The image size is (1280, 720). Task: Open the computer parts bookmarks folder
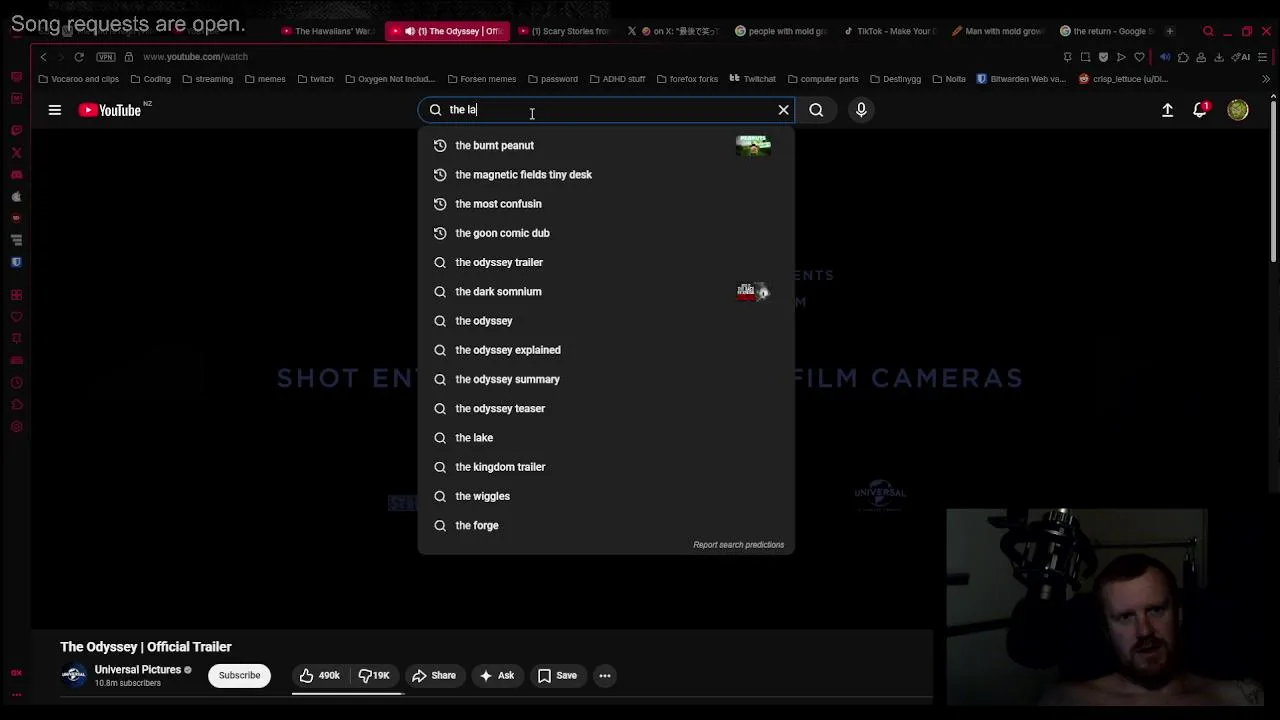[823, 79]
